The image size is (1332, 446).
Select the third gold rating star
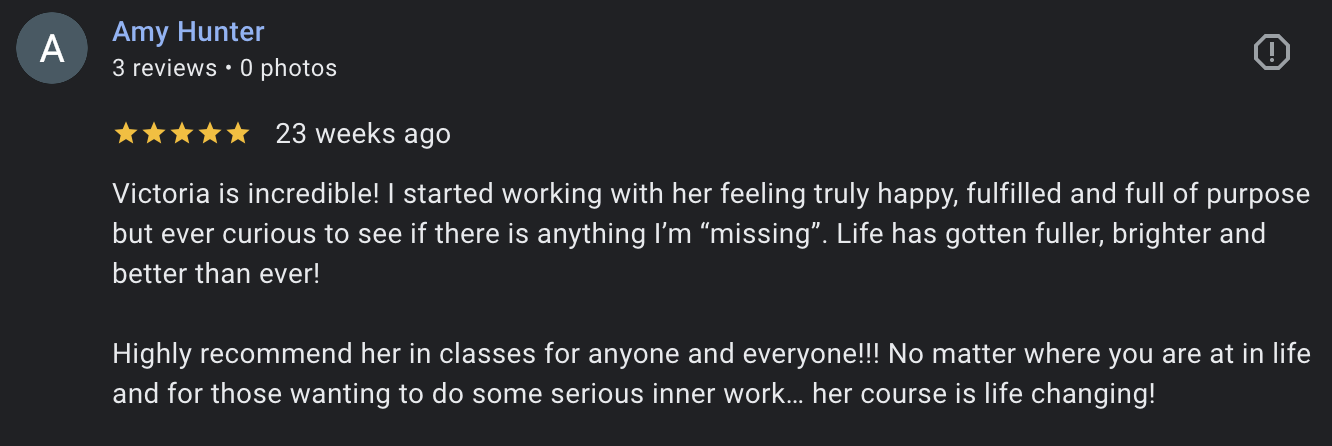(181, 133)
